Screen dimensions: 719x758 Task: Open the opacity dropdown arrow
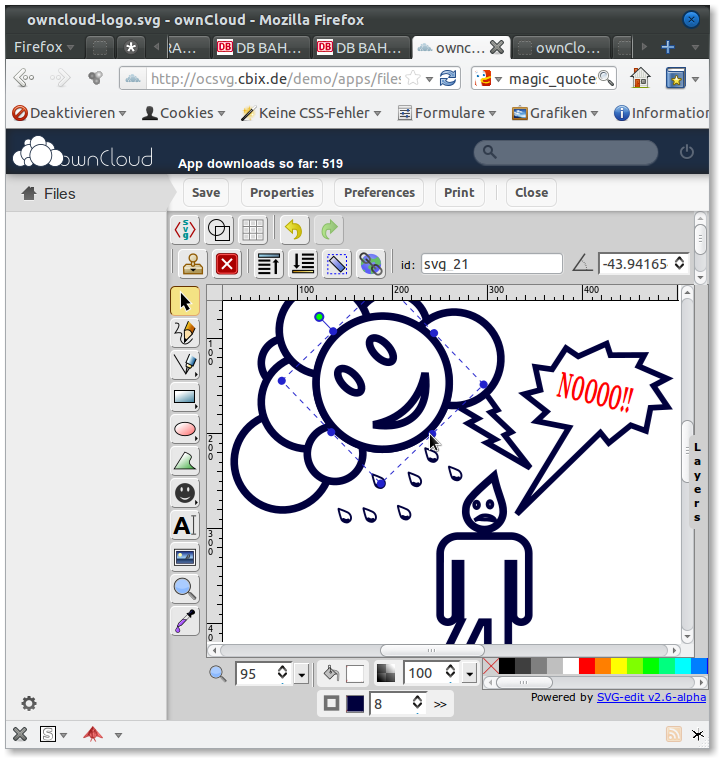tap(470, 673)
